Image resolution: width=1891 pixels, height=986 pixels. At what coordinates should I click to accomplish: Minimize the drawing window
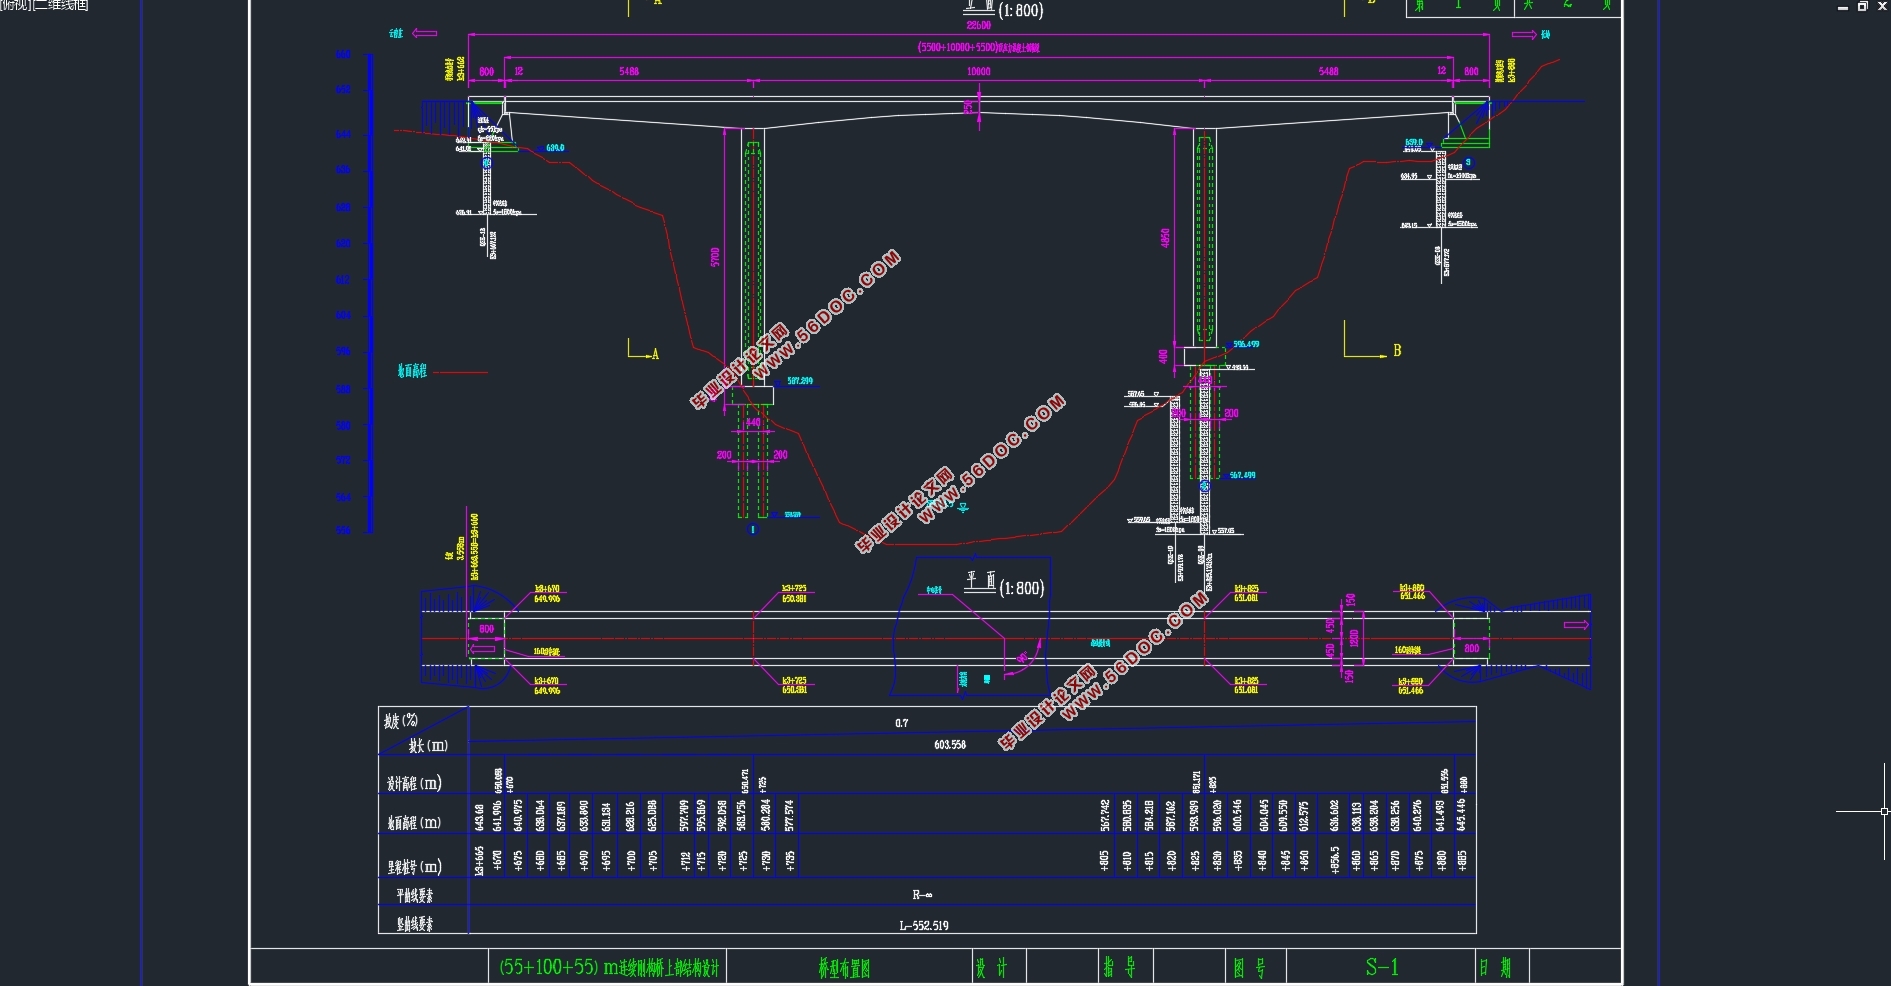click(x=1842, y=7)
